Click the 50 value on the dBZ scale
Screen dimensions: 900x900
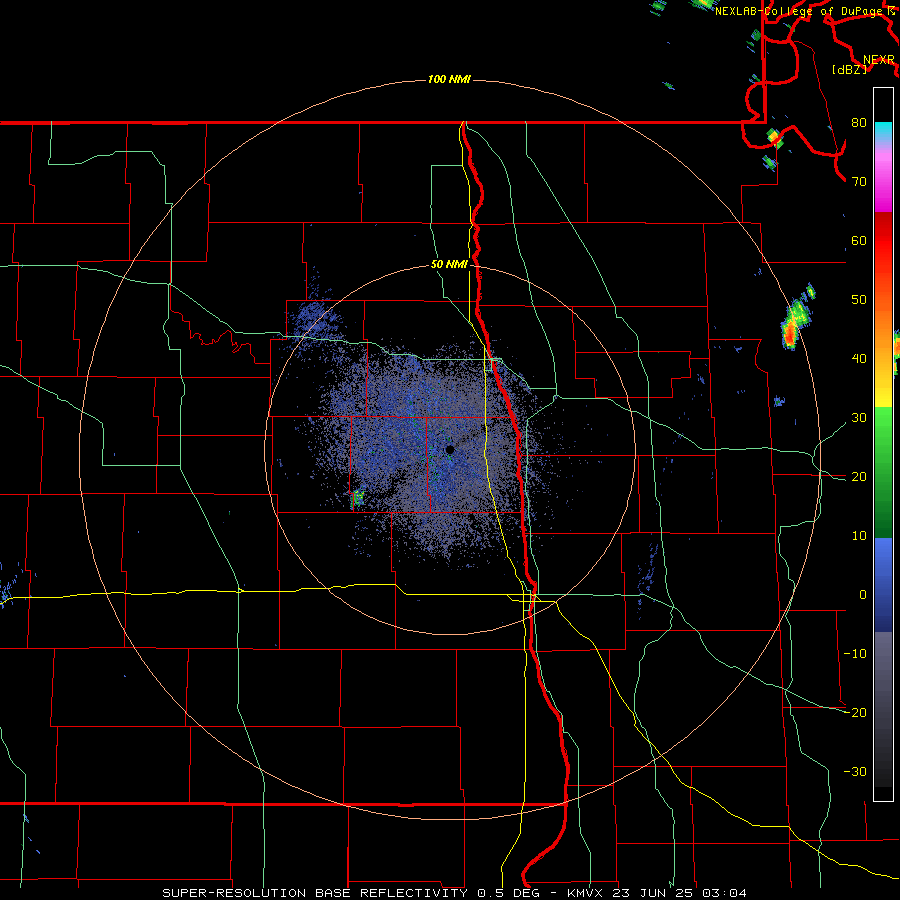[x=859, y=300]
